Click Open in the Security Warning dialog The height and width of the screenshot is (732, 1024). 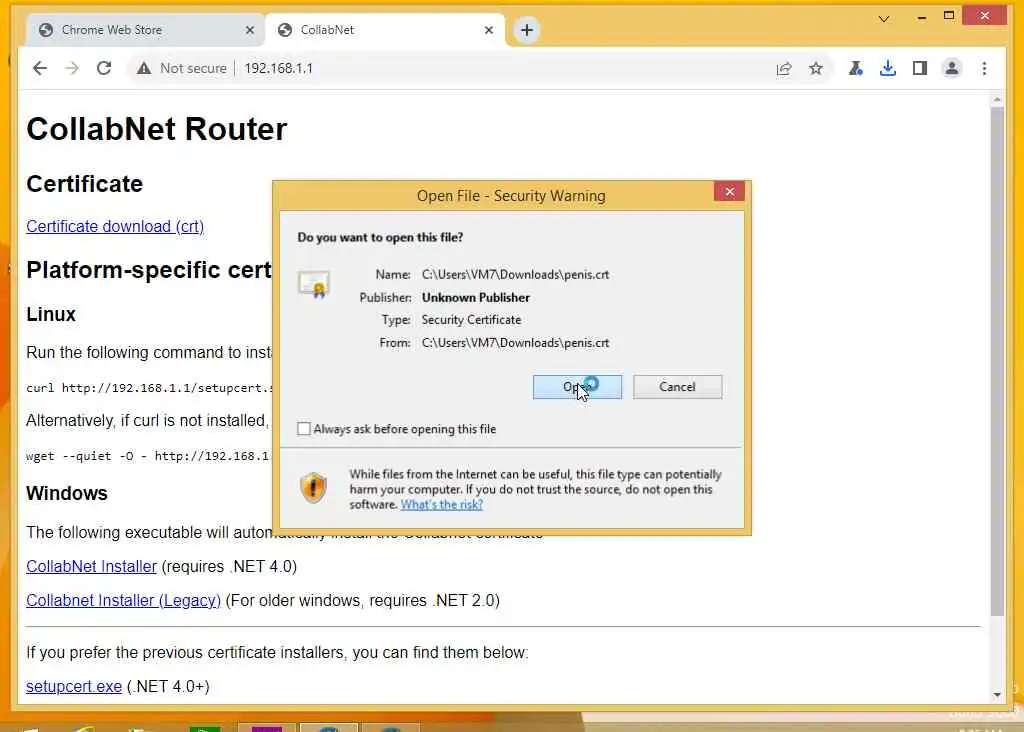[577, 387]
